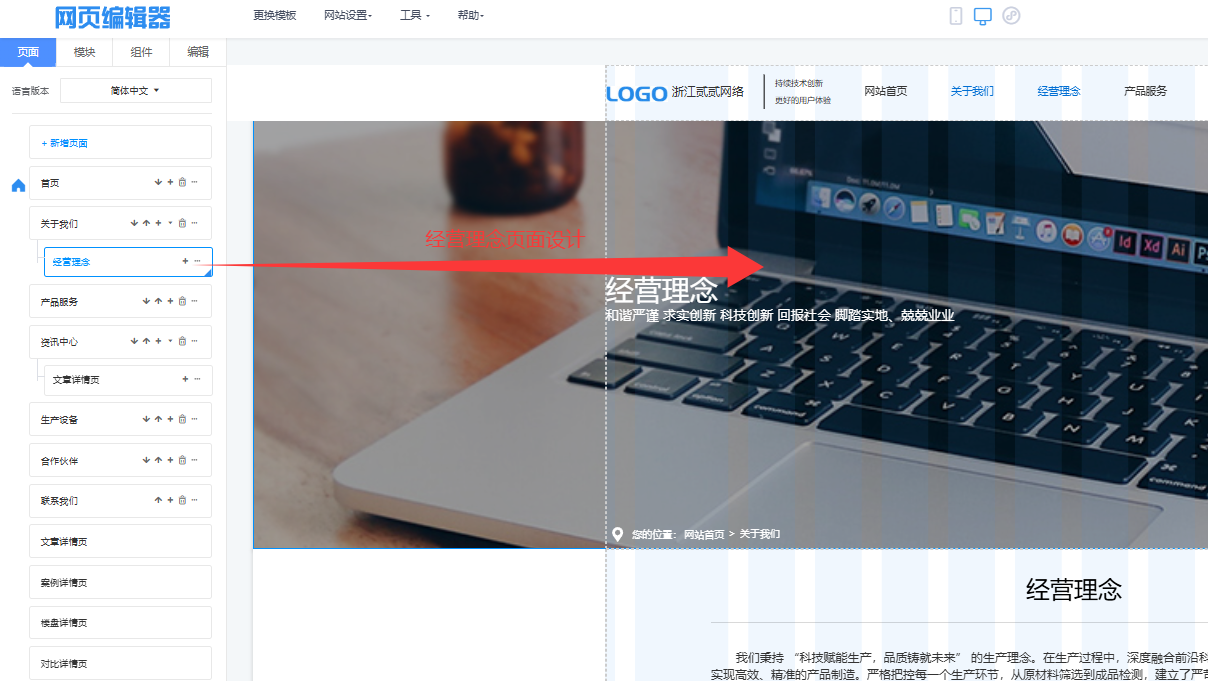This screenshot has height=681, width=1208.
Task: Open language dropdown 简体中文
Action: tap(136, 91)
